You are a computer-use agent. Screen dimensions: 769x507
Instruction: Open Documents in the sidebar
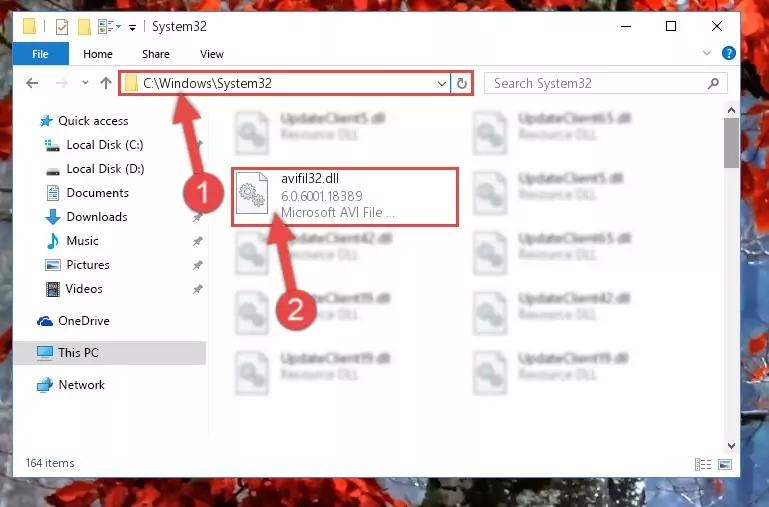point(98,193)
